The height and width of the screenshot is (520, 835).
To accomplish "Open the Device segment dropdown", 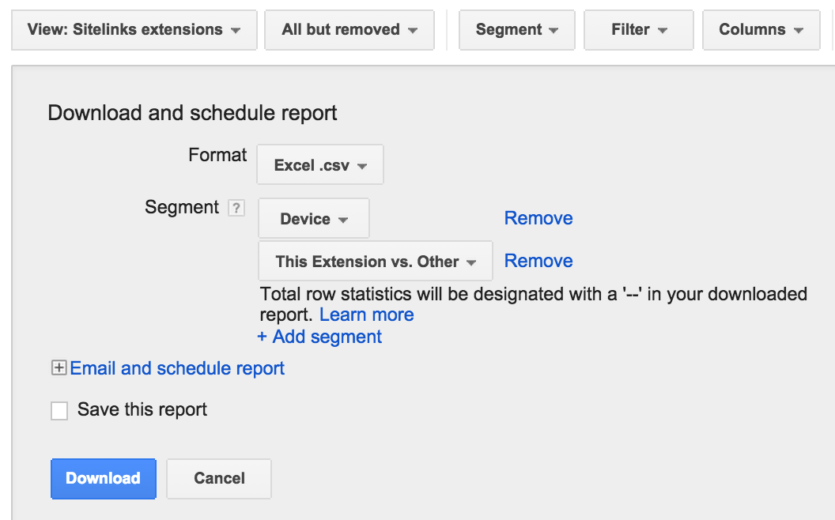I will pyautogui.click(x=314, y=218).
